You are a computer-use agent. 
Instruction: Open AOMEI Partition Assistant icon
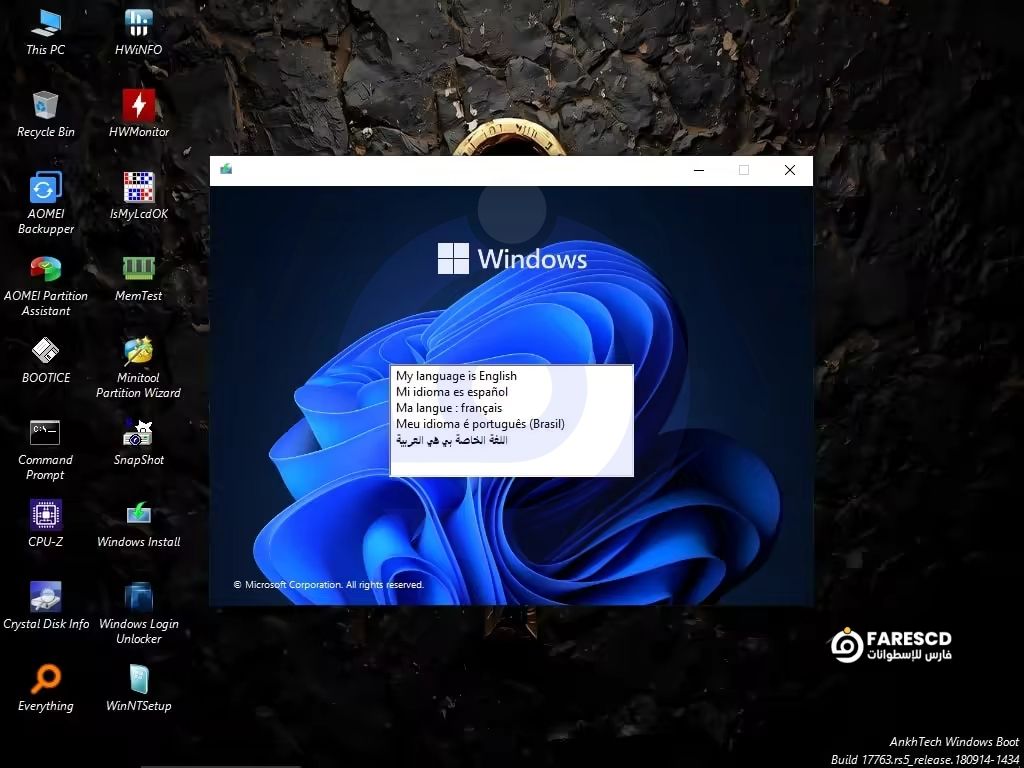(x=45, y=269)
